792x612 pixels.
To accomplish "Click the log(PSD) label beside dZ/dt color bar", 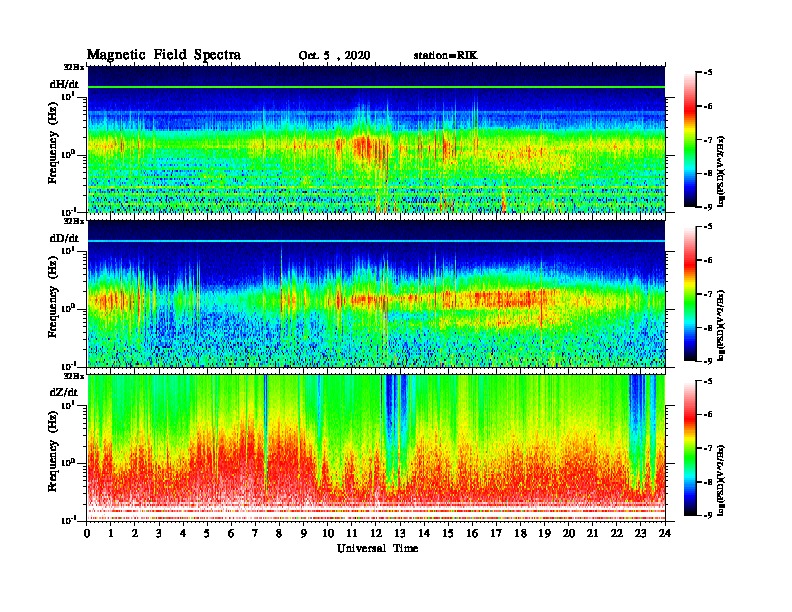I will tap(721, 480).
